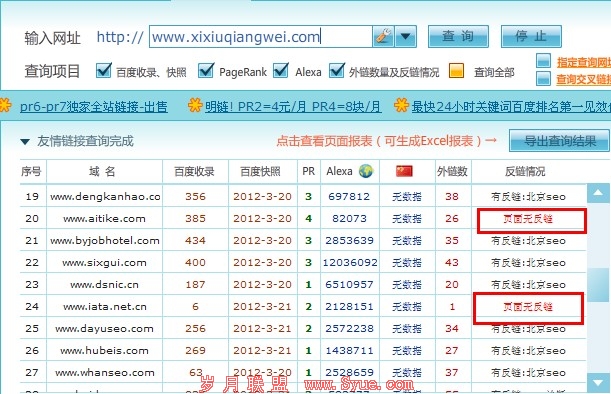Click the icon beside 查询交叉链接 link
The height and width of the screenshot is (394, 611).
click(x=543, y=78)
